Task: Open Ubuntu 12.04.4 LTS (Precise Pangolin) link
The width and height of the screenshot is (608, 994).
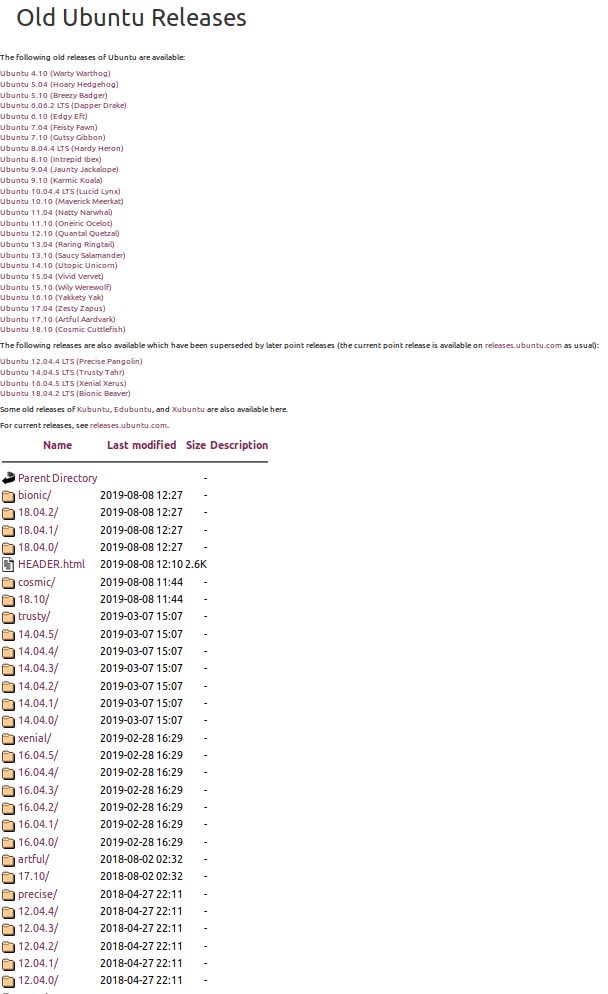Action: pyautogui.click(x=71, y=361)
